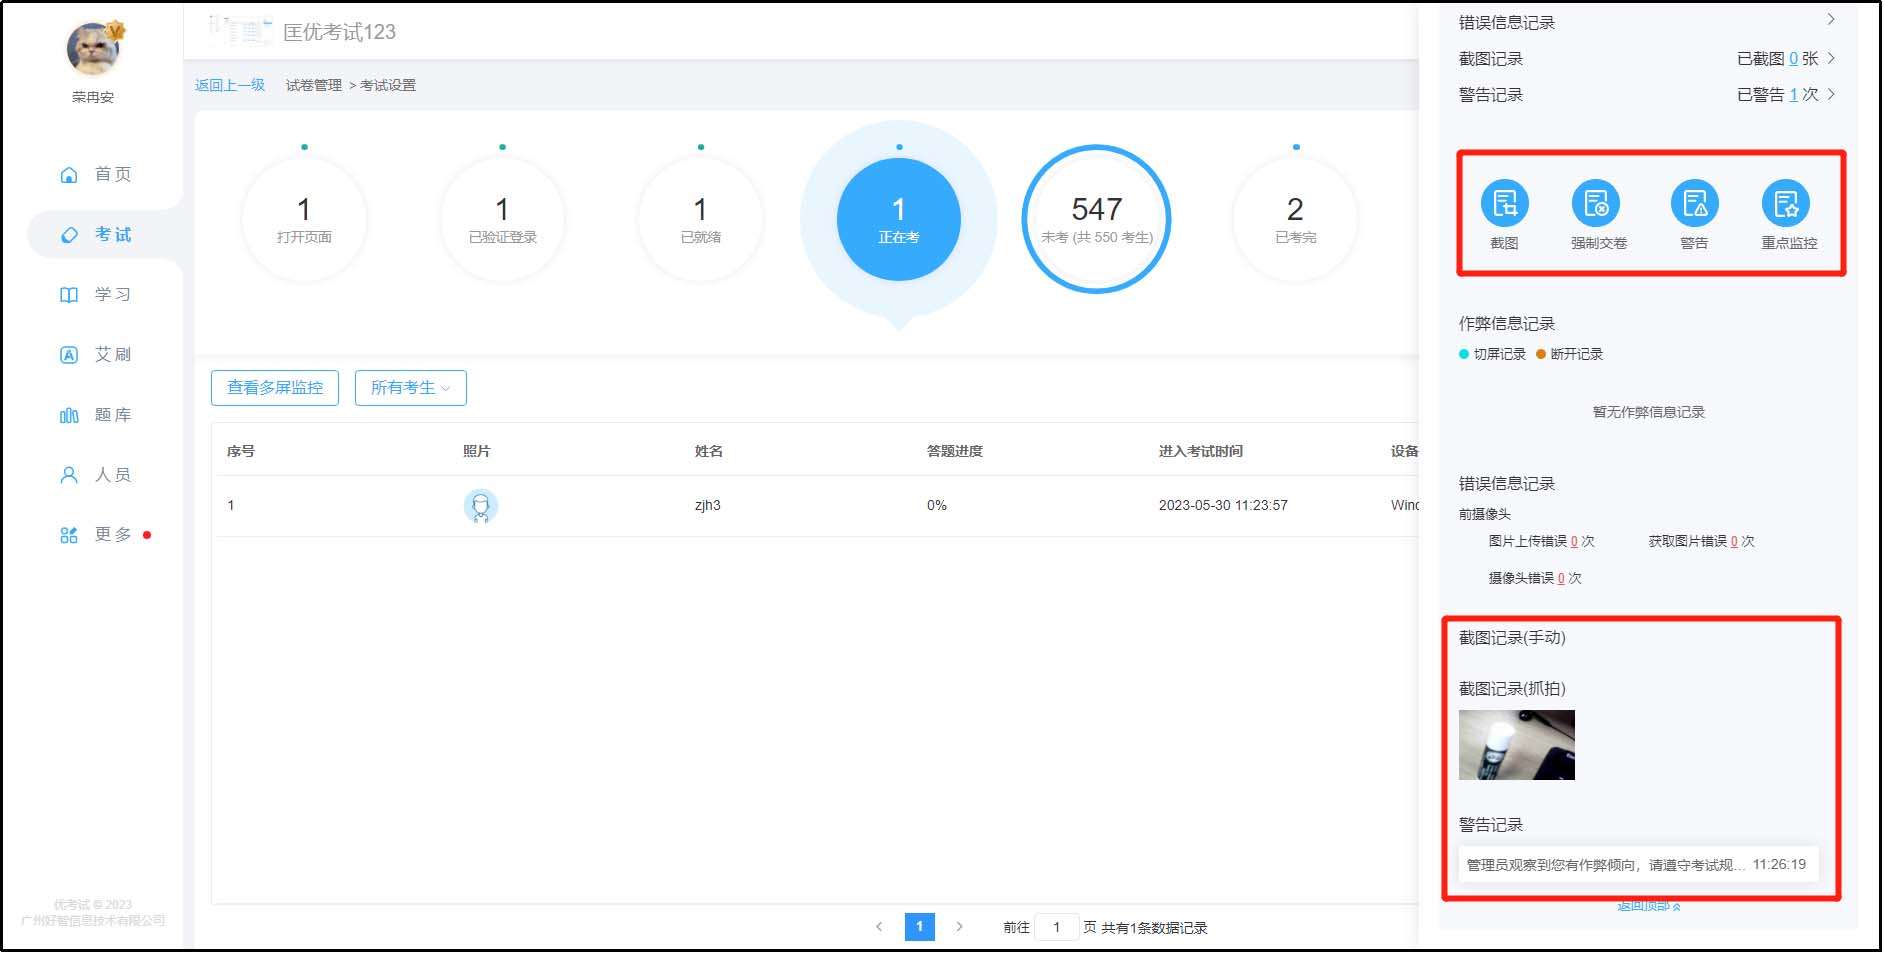
Task: Click 返回上一级 link
Action: point(230,86)
